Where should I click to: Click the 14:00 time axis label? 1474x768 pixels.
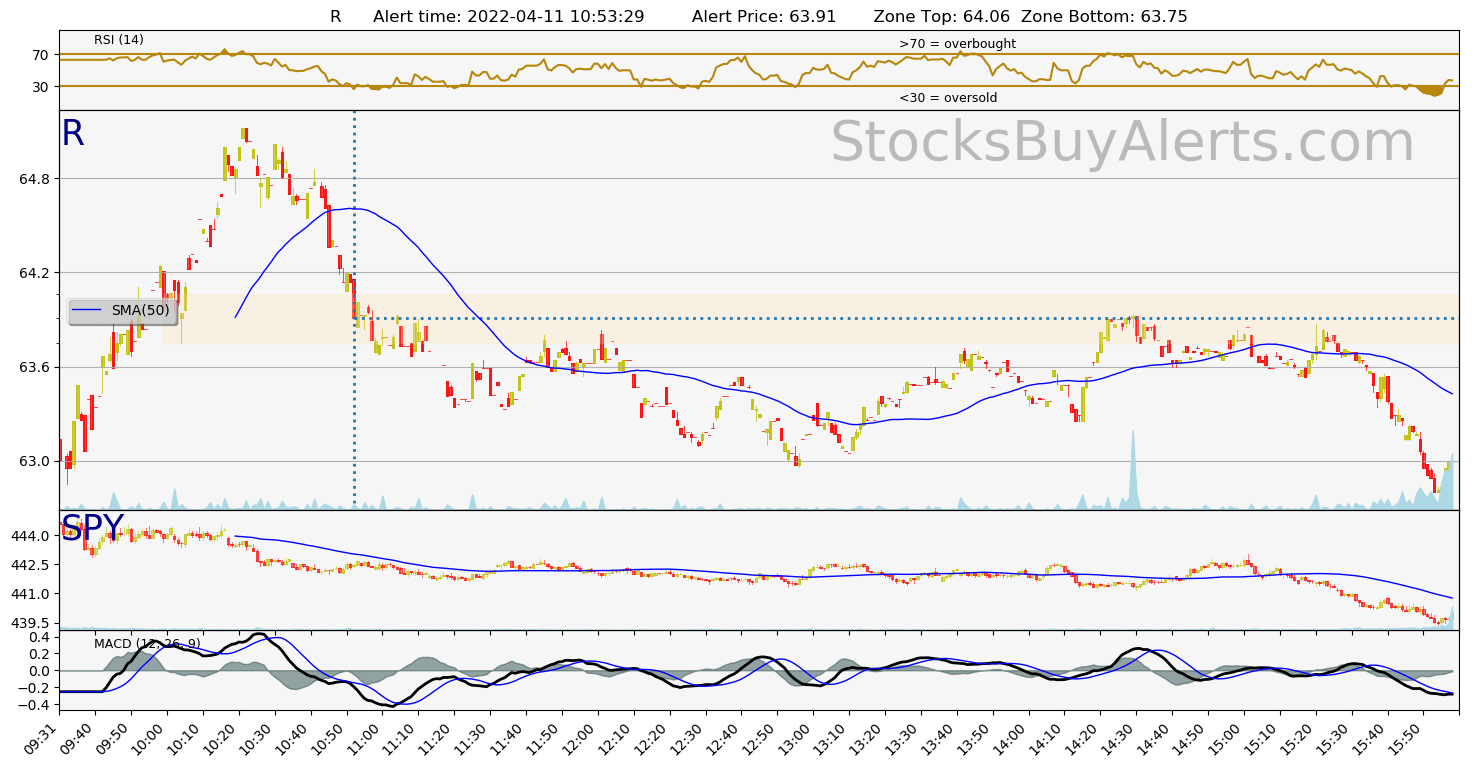click(1011, 736)
